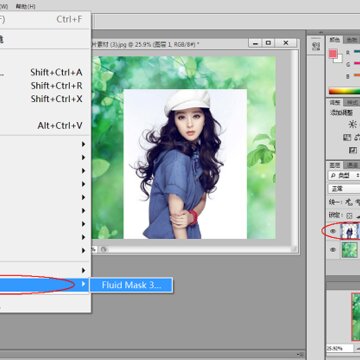
Task: Switch to the tab next to Layers
Action: 351,165
